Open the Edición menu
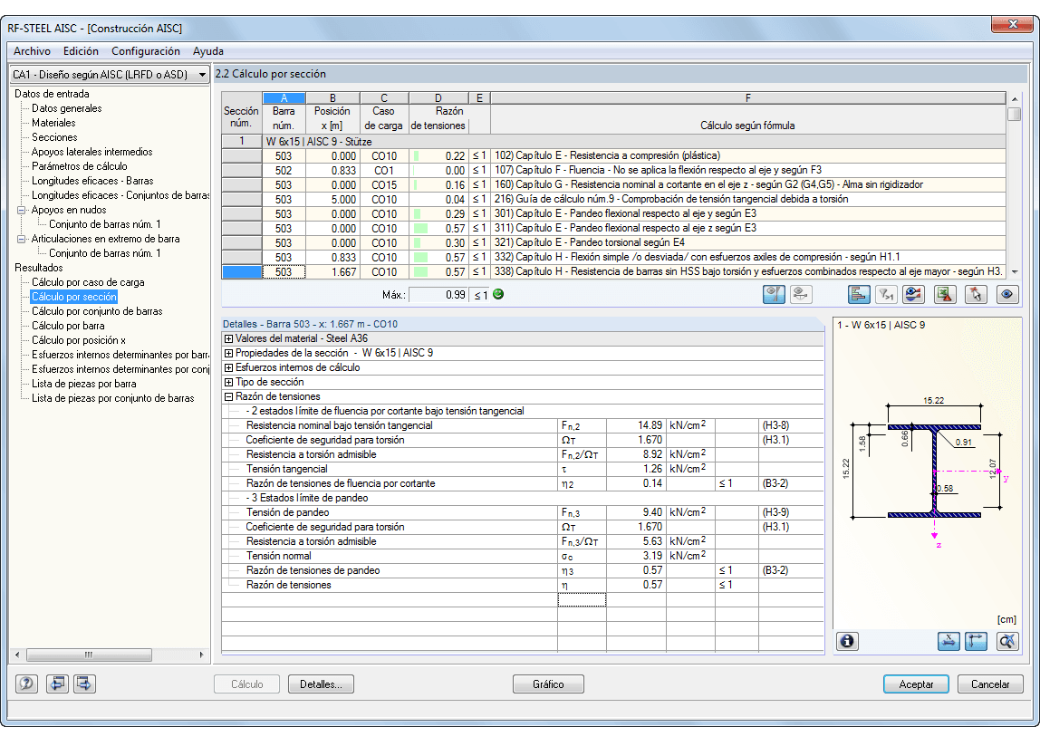 pos(81,51)
